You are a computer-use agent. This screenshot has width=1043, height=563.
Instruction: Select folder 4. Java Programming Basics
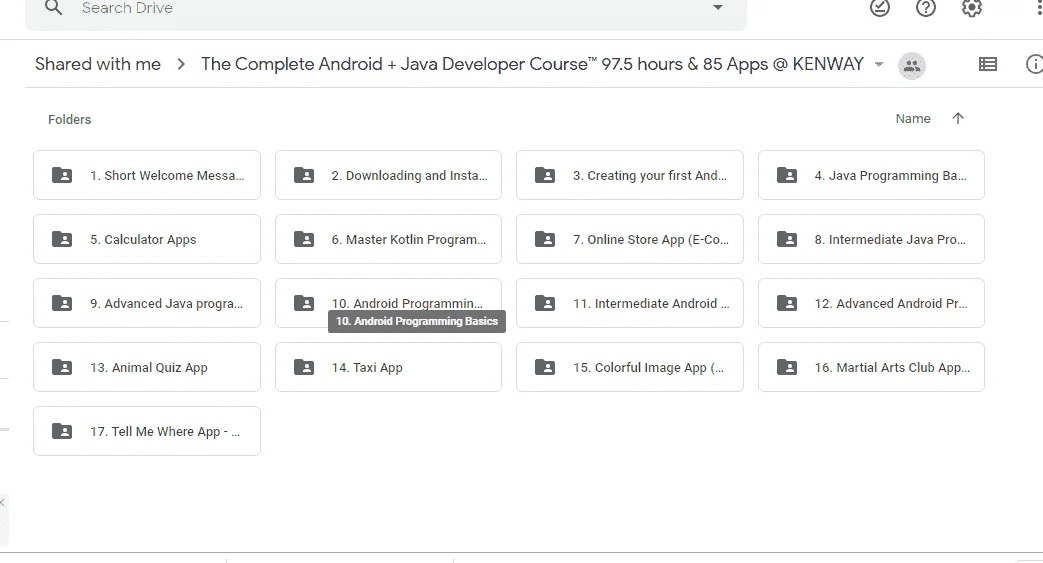pyautogui.click(x=871, y=175)
